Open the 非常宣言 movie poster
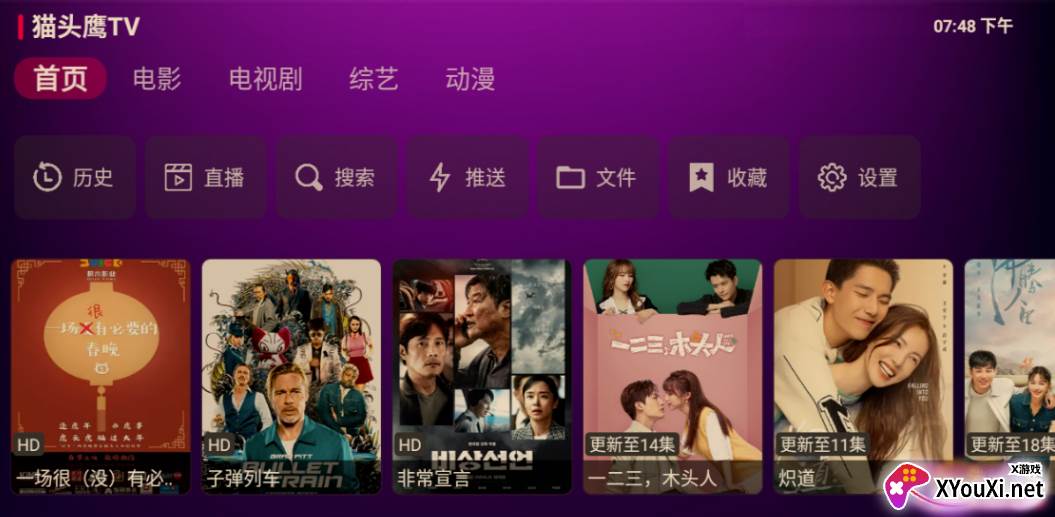Screen dimensions: 1055x517 pos(482,376)
